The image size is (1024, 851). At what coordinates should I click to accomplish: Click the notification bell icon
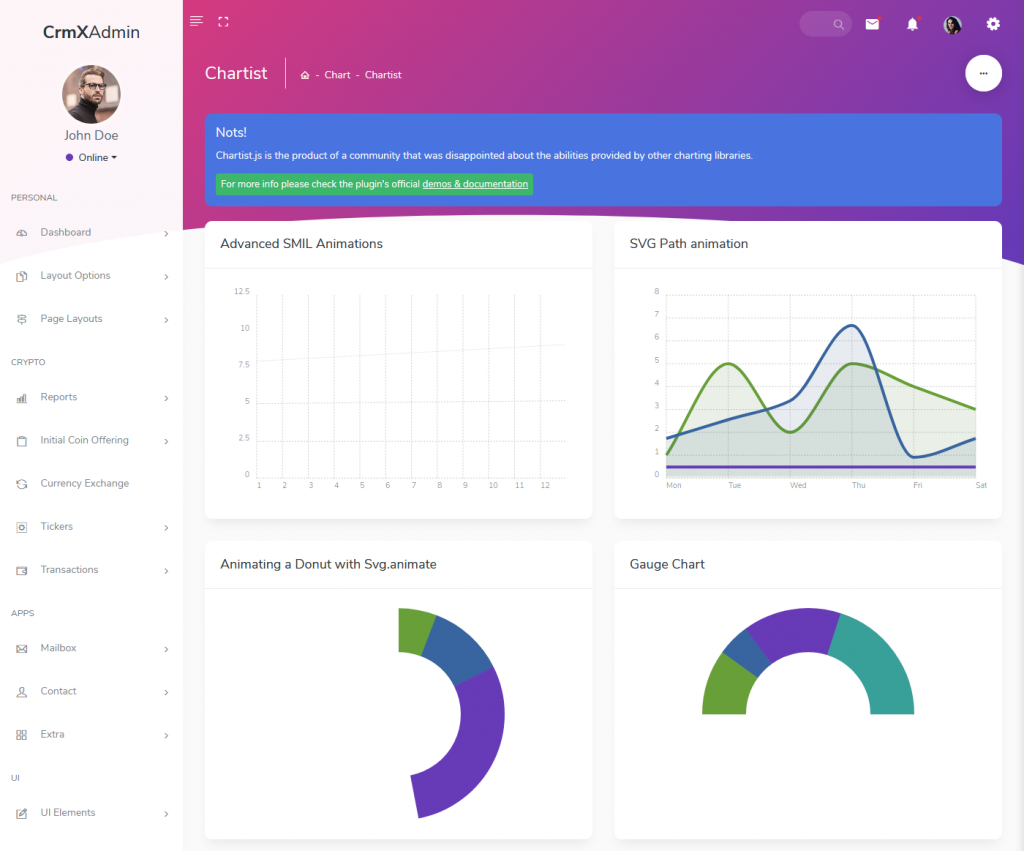pos(912,24)
